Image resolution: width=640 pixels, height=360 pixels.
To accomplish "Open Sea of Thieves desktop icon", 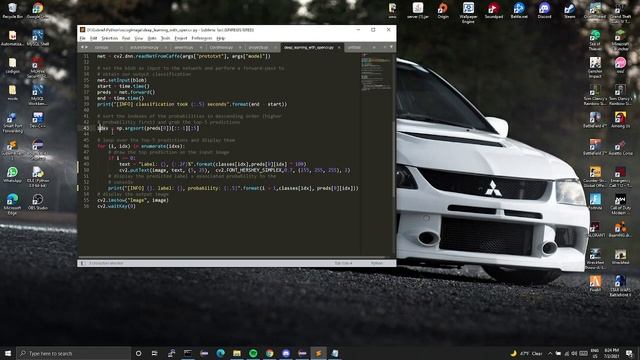I will point(595,40).
